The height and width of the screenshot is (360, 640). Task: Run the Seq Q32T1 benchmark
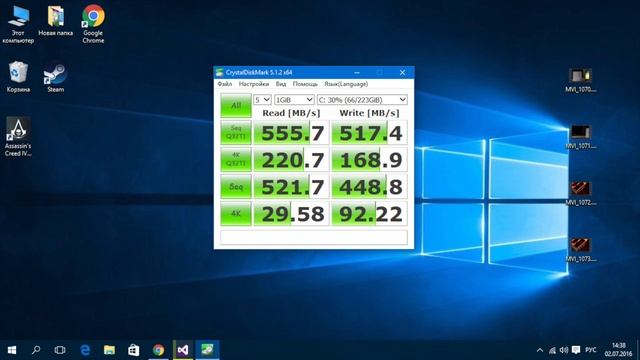tap(236, 132)
